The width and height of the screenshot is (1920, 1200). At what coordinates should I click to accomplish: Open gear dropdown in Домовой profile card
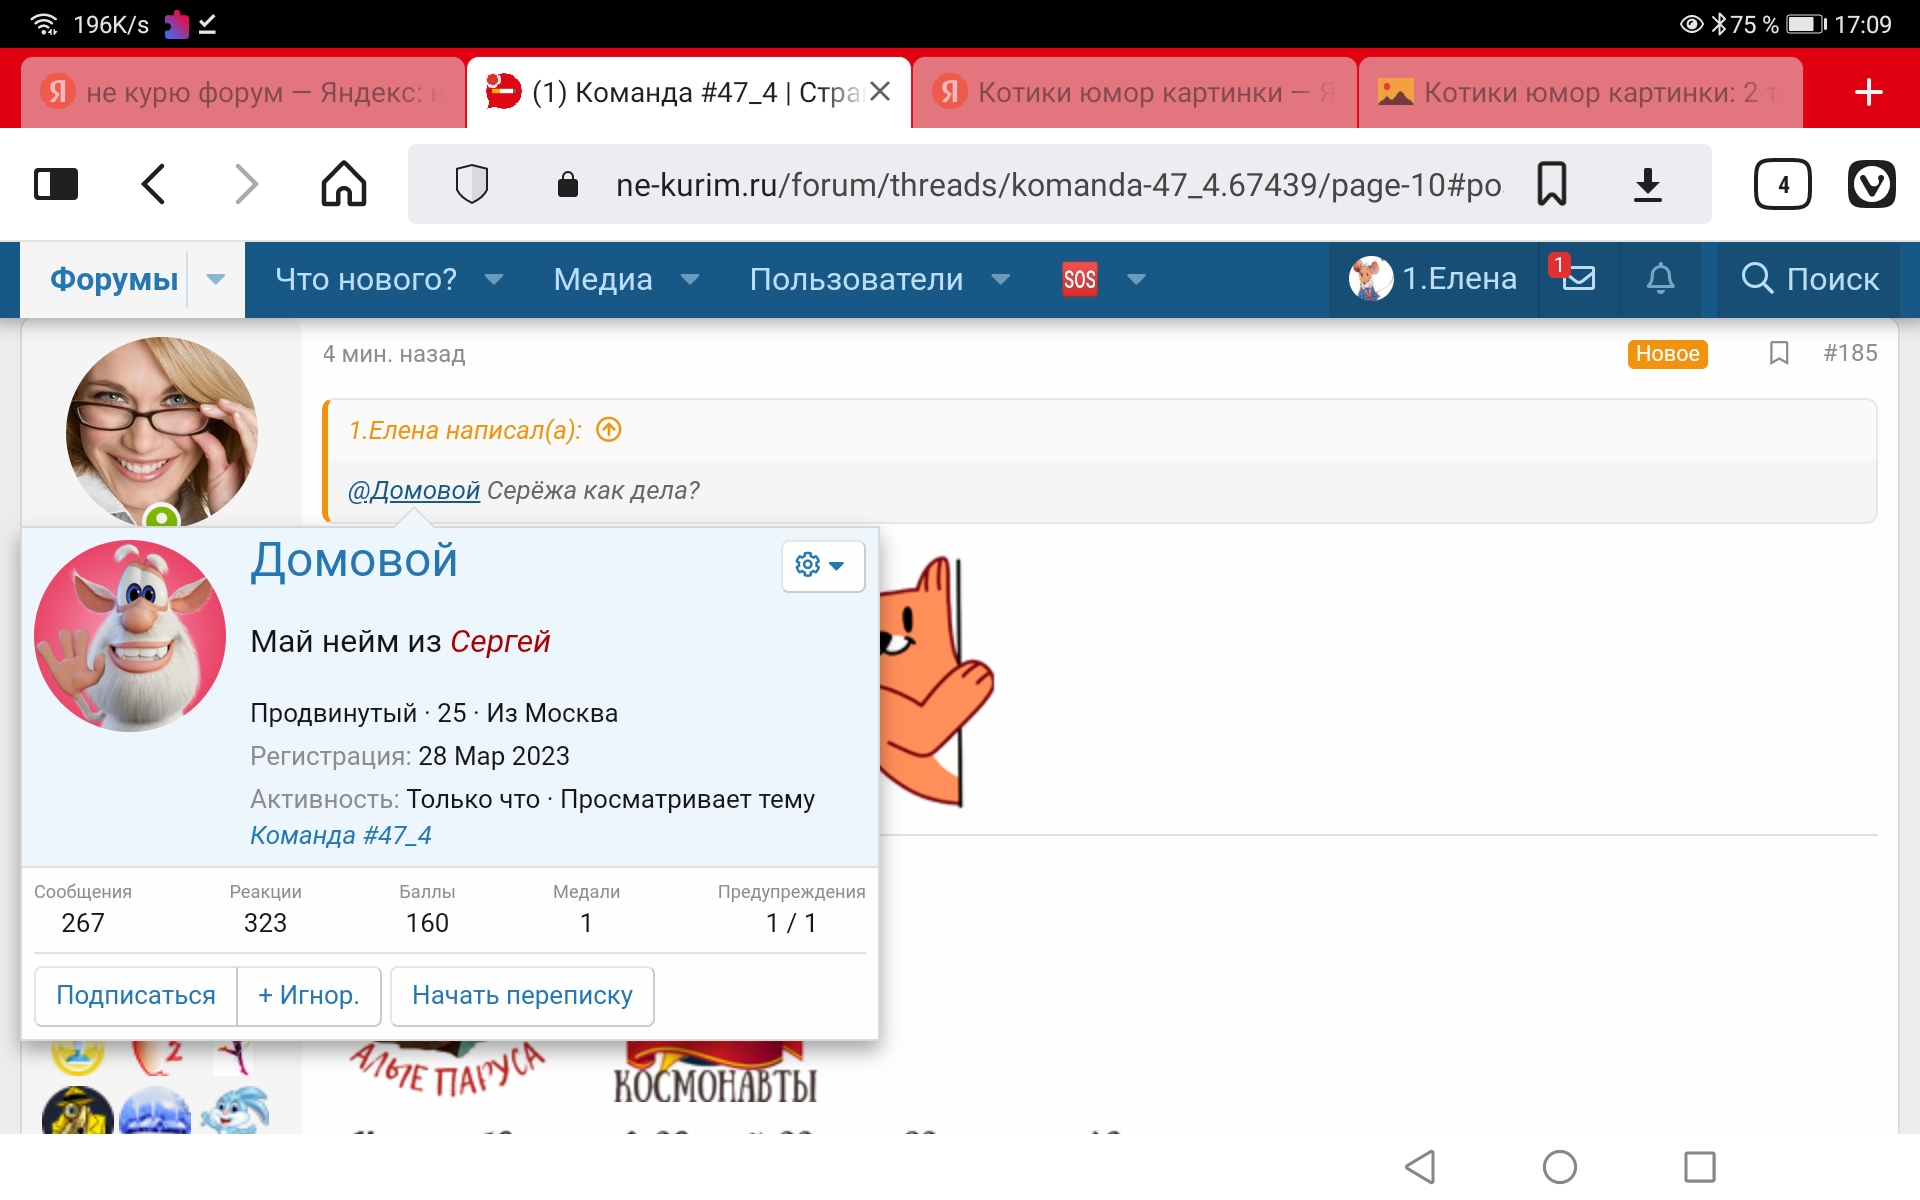pos(821,565)
